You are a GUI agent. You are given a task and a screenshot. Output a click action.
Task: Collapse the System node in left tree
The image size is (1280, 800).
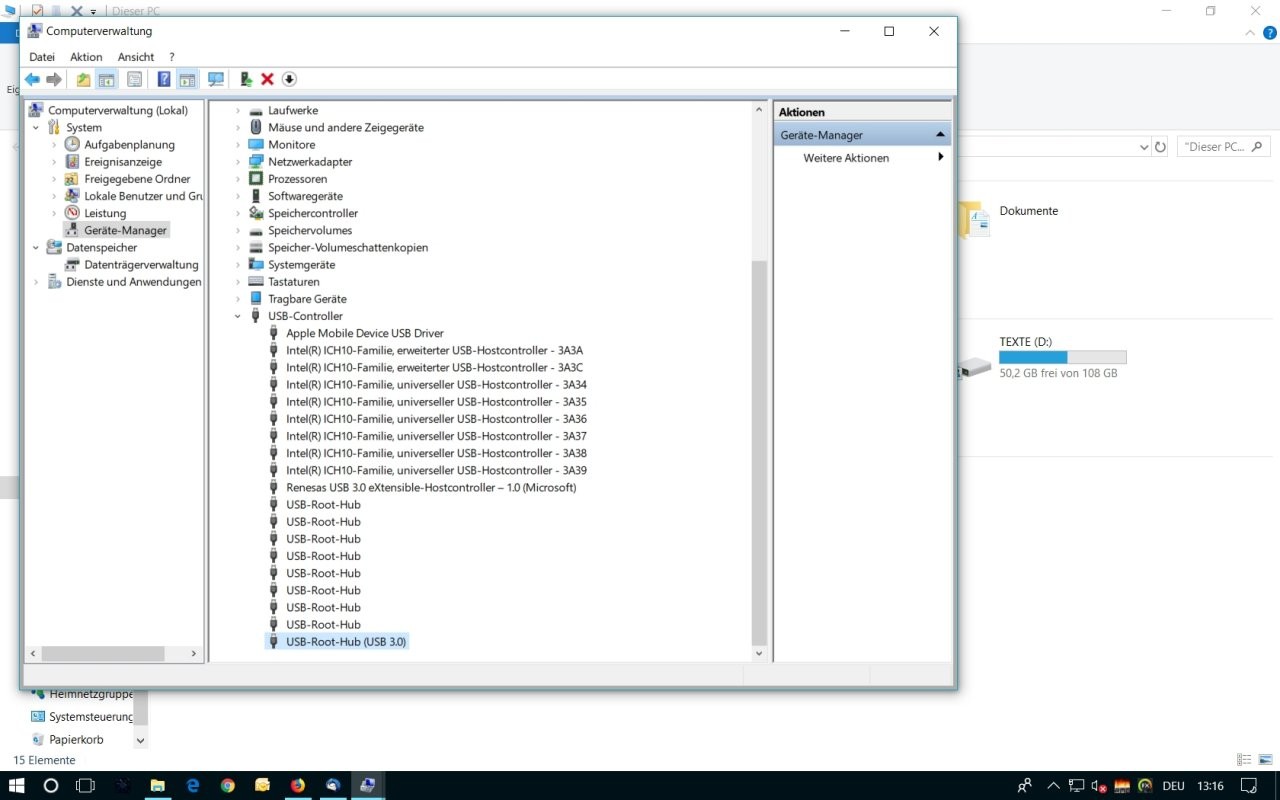(36, 127)
